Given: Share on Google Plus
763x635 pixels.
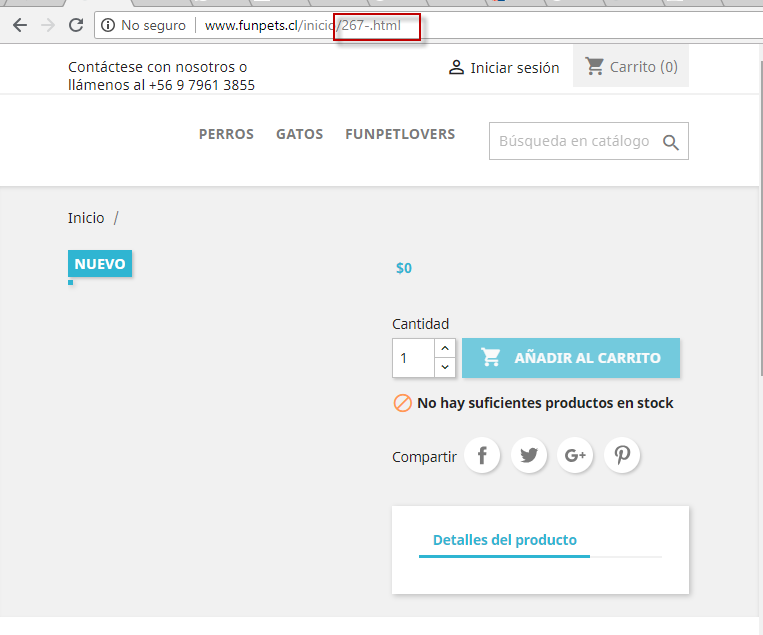Looking at the screenshot, I should click(575, 455).
